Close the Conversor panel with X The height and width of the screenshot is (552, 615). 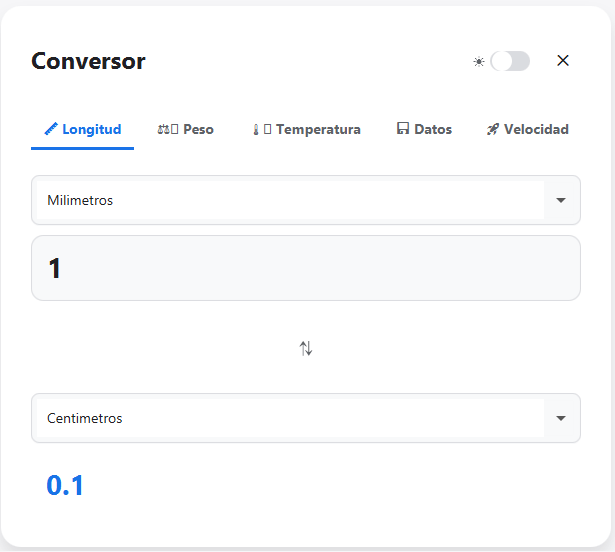[563, 61]
